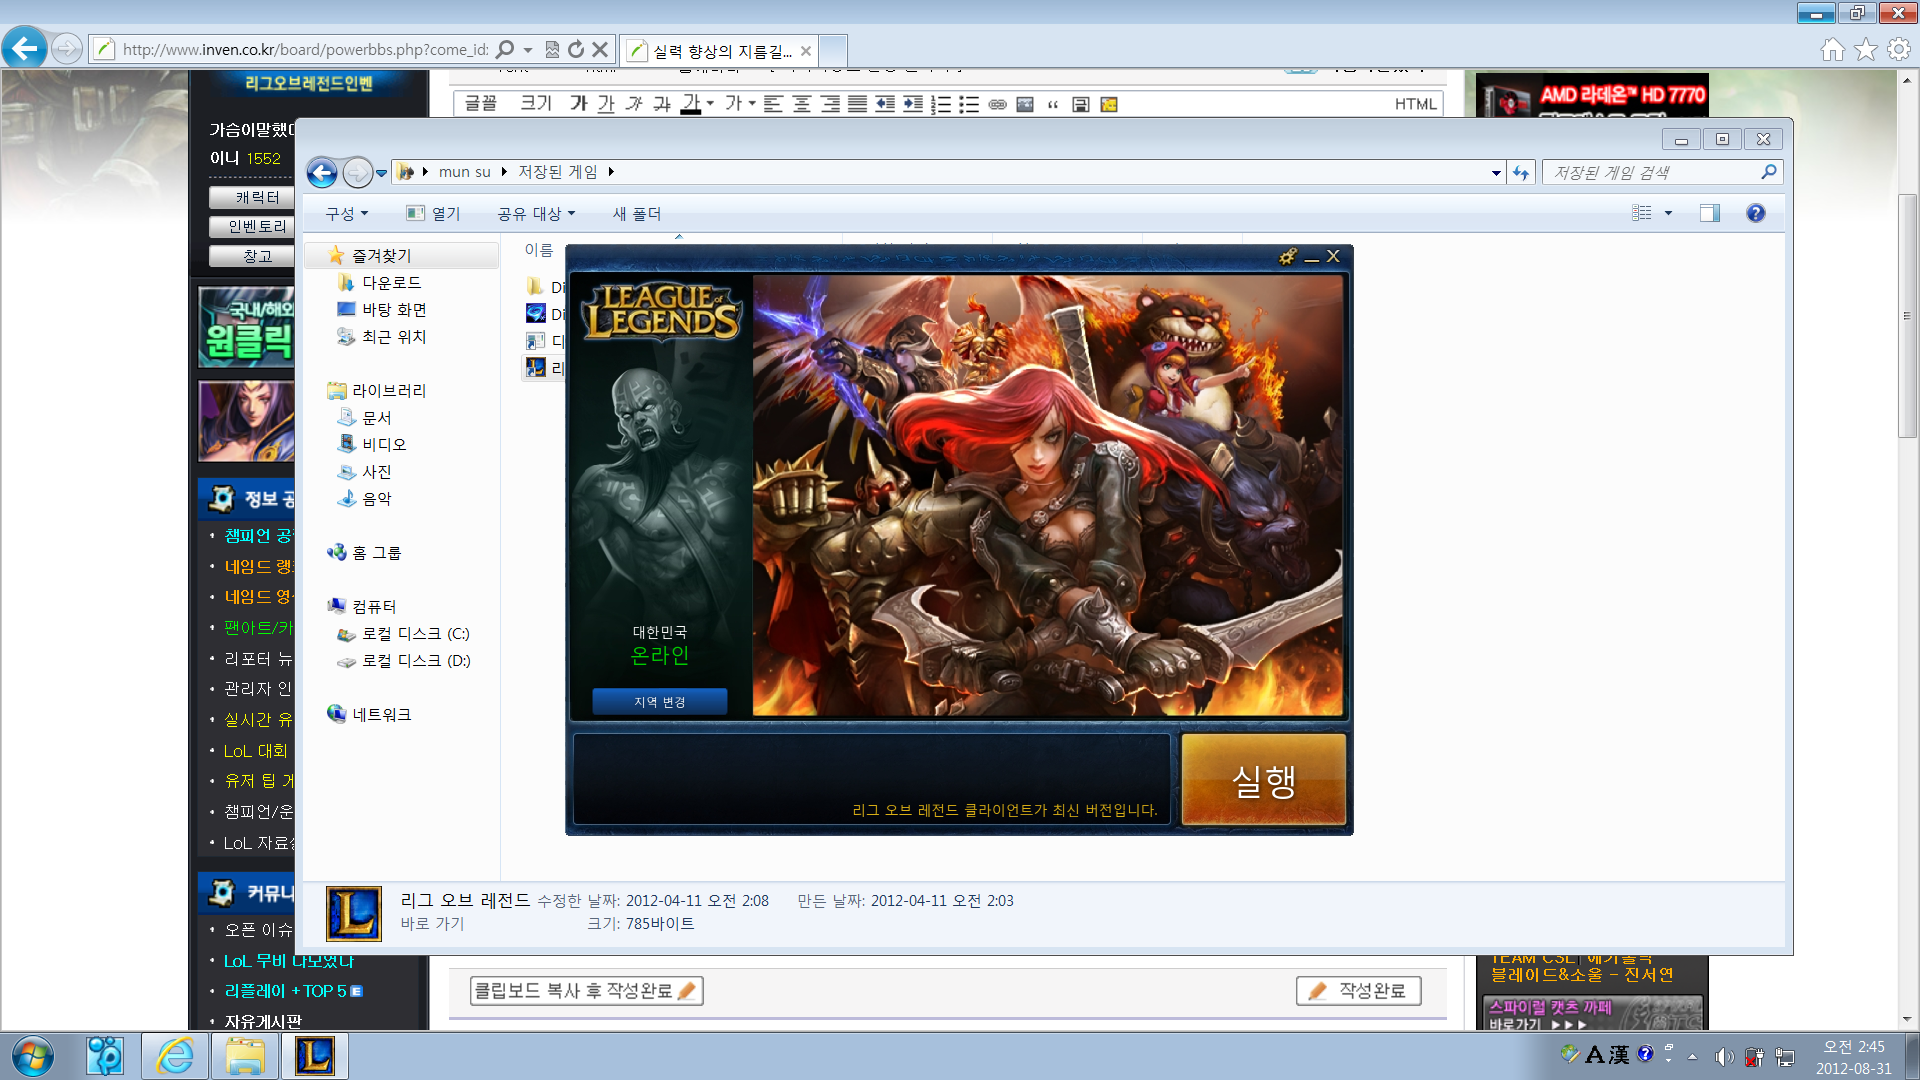Toggle italic formatting in editor toolbar
This screenshot has width=1920, height=1080.
634,104
